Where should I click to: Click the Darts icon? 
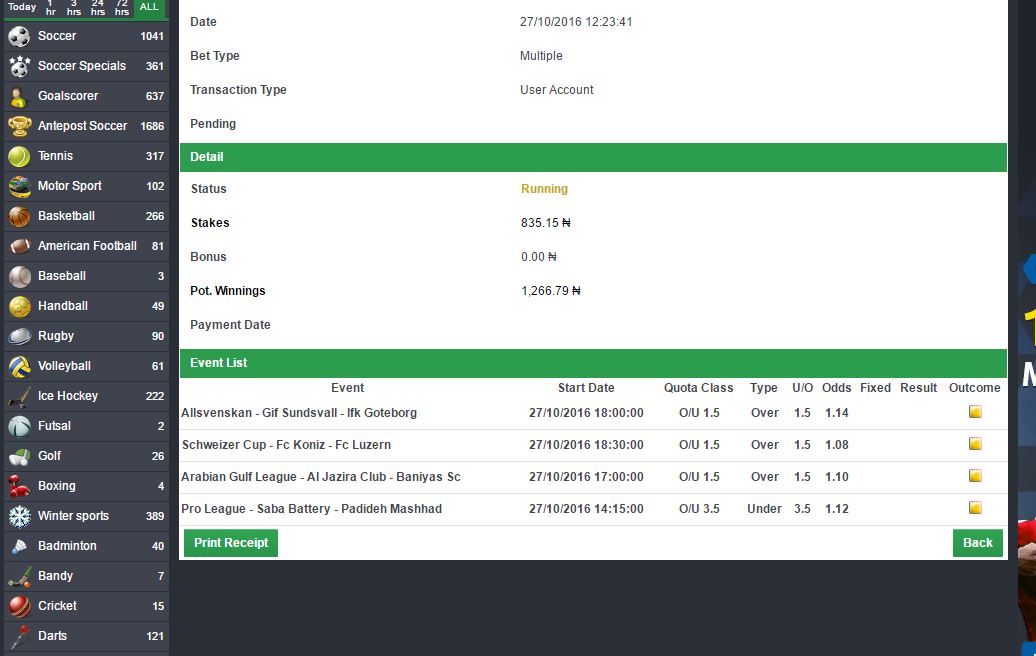click(19, 636)
